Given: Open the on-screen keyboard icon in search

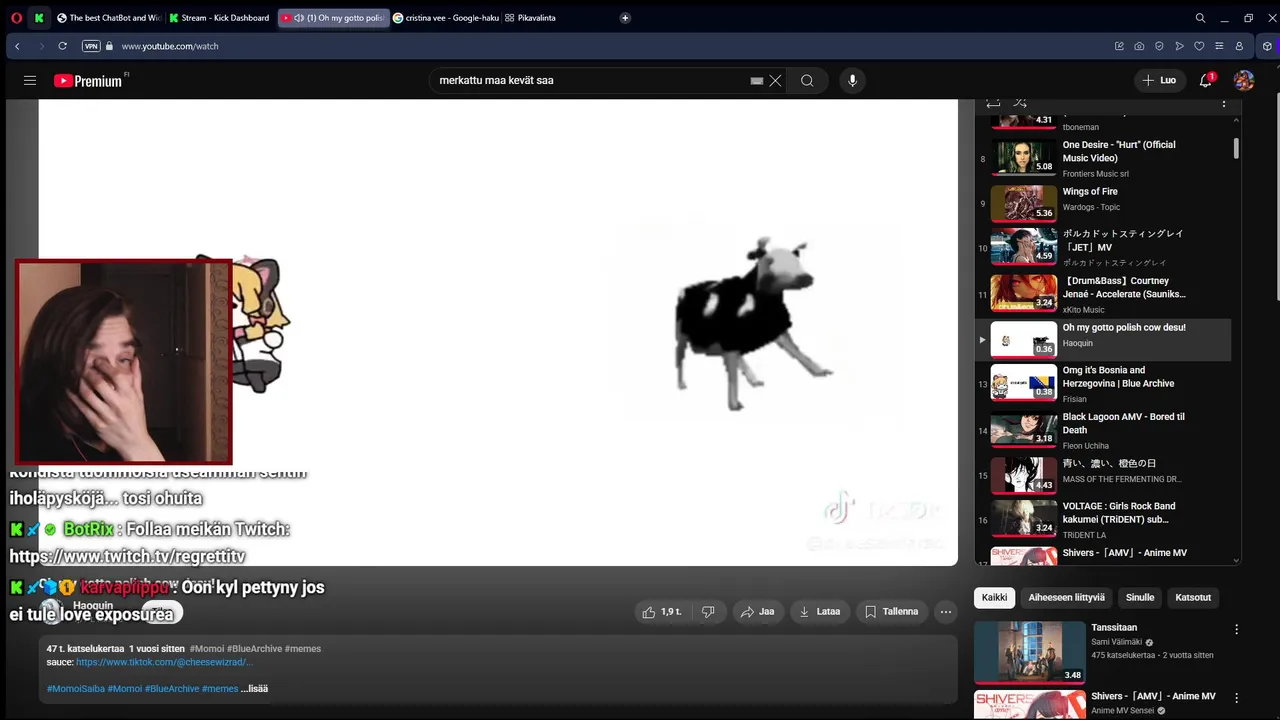Looking at the screenshot, I should pos(757,81).
